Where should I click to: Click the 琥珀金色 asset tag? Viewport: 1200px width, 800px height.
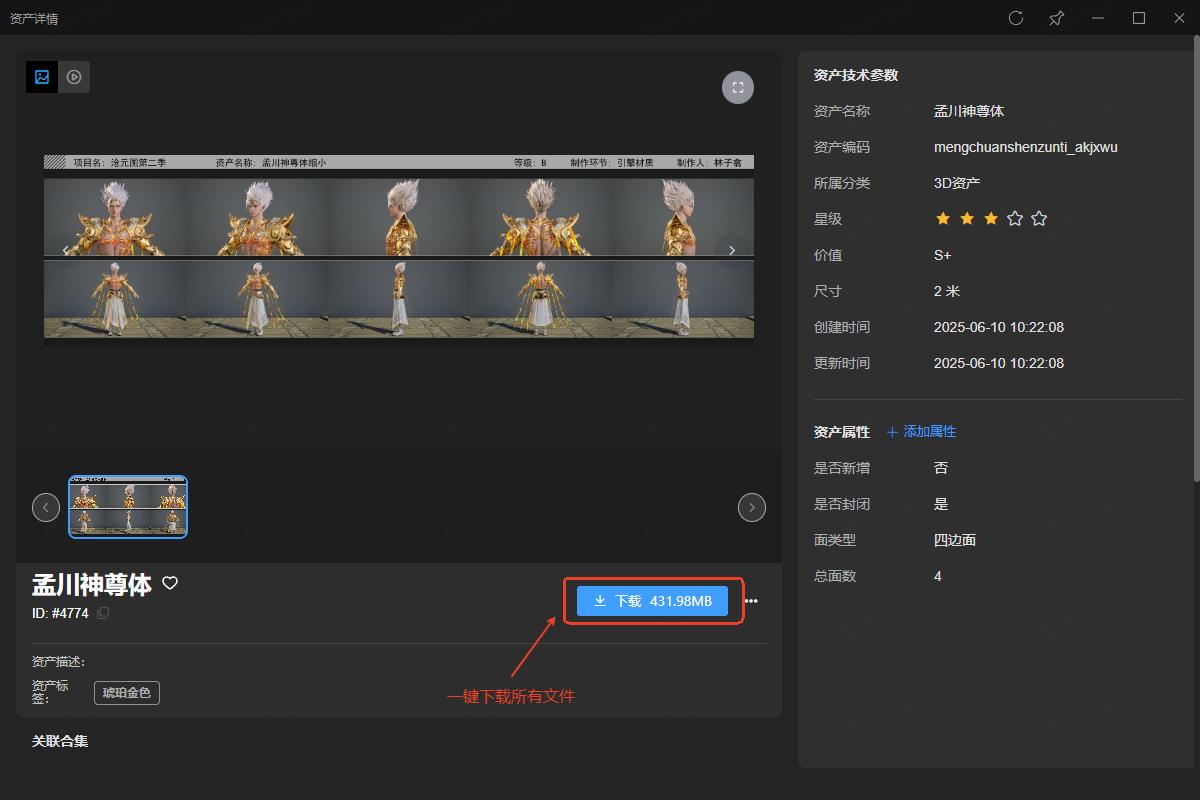[x=127, y=692]
